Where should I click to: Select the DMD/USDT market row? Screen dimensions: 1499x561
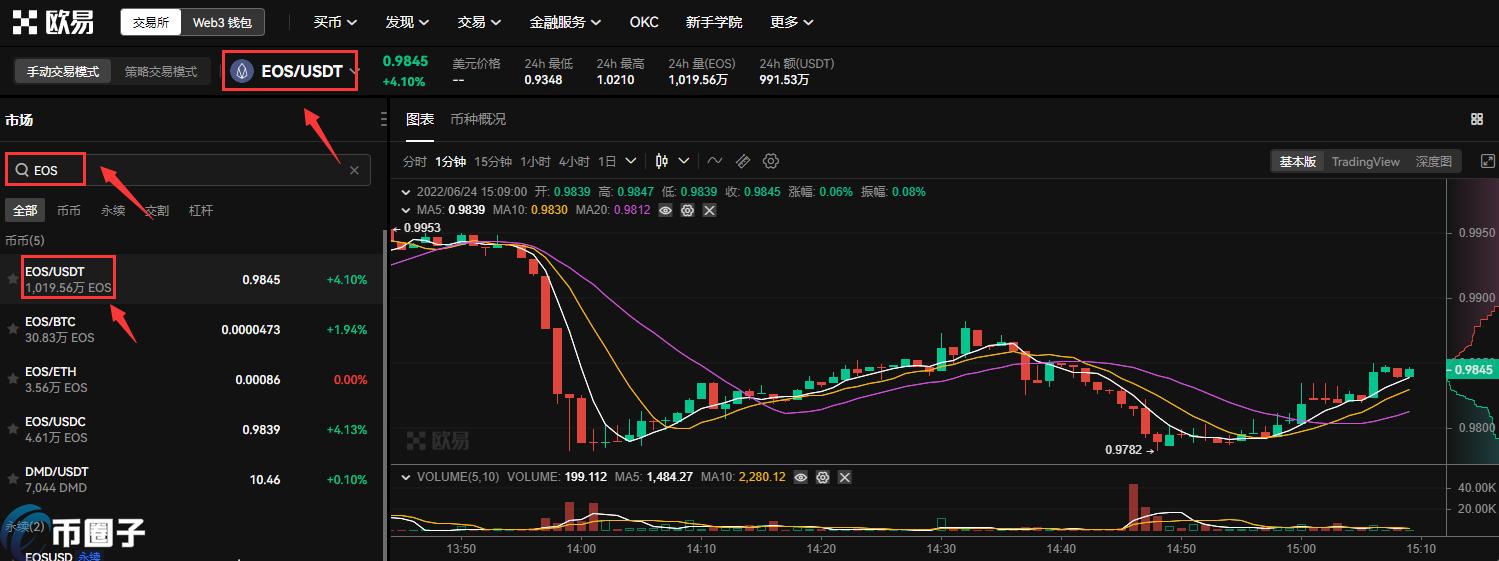[x=191, y=479]
